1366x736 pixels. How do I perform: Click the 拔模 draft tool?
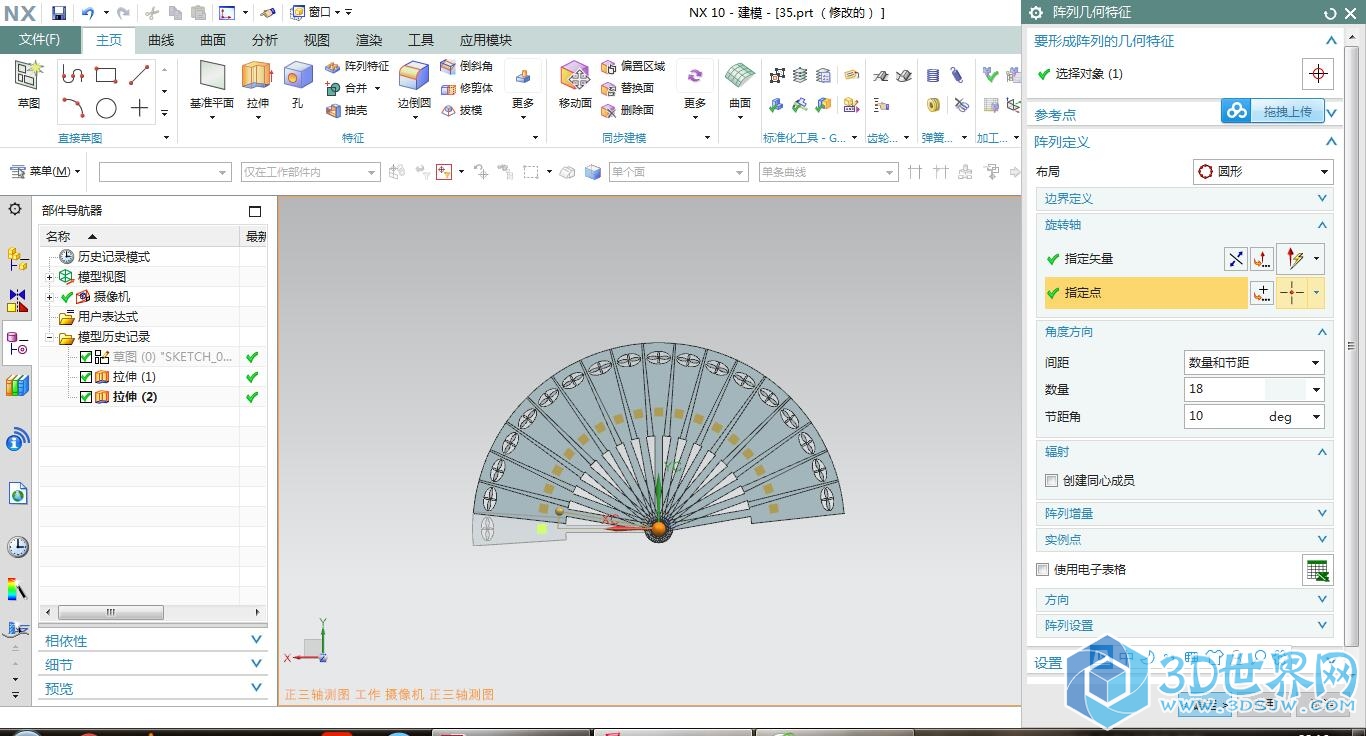point(462,110)
